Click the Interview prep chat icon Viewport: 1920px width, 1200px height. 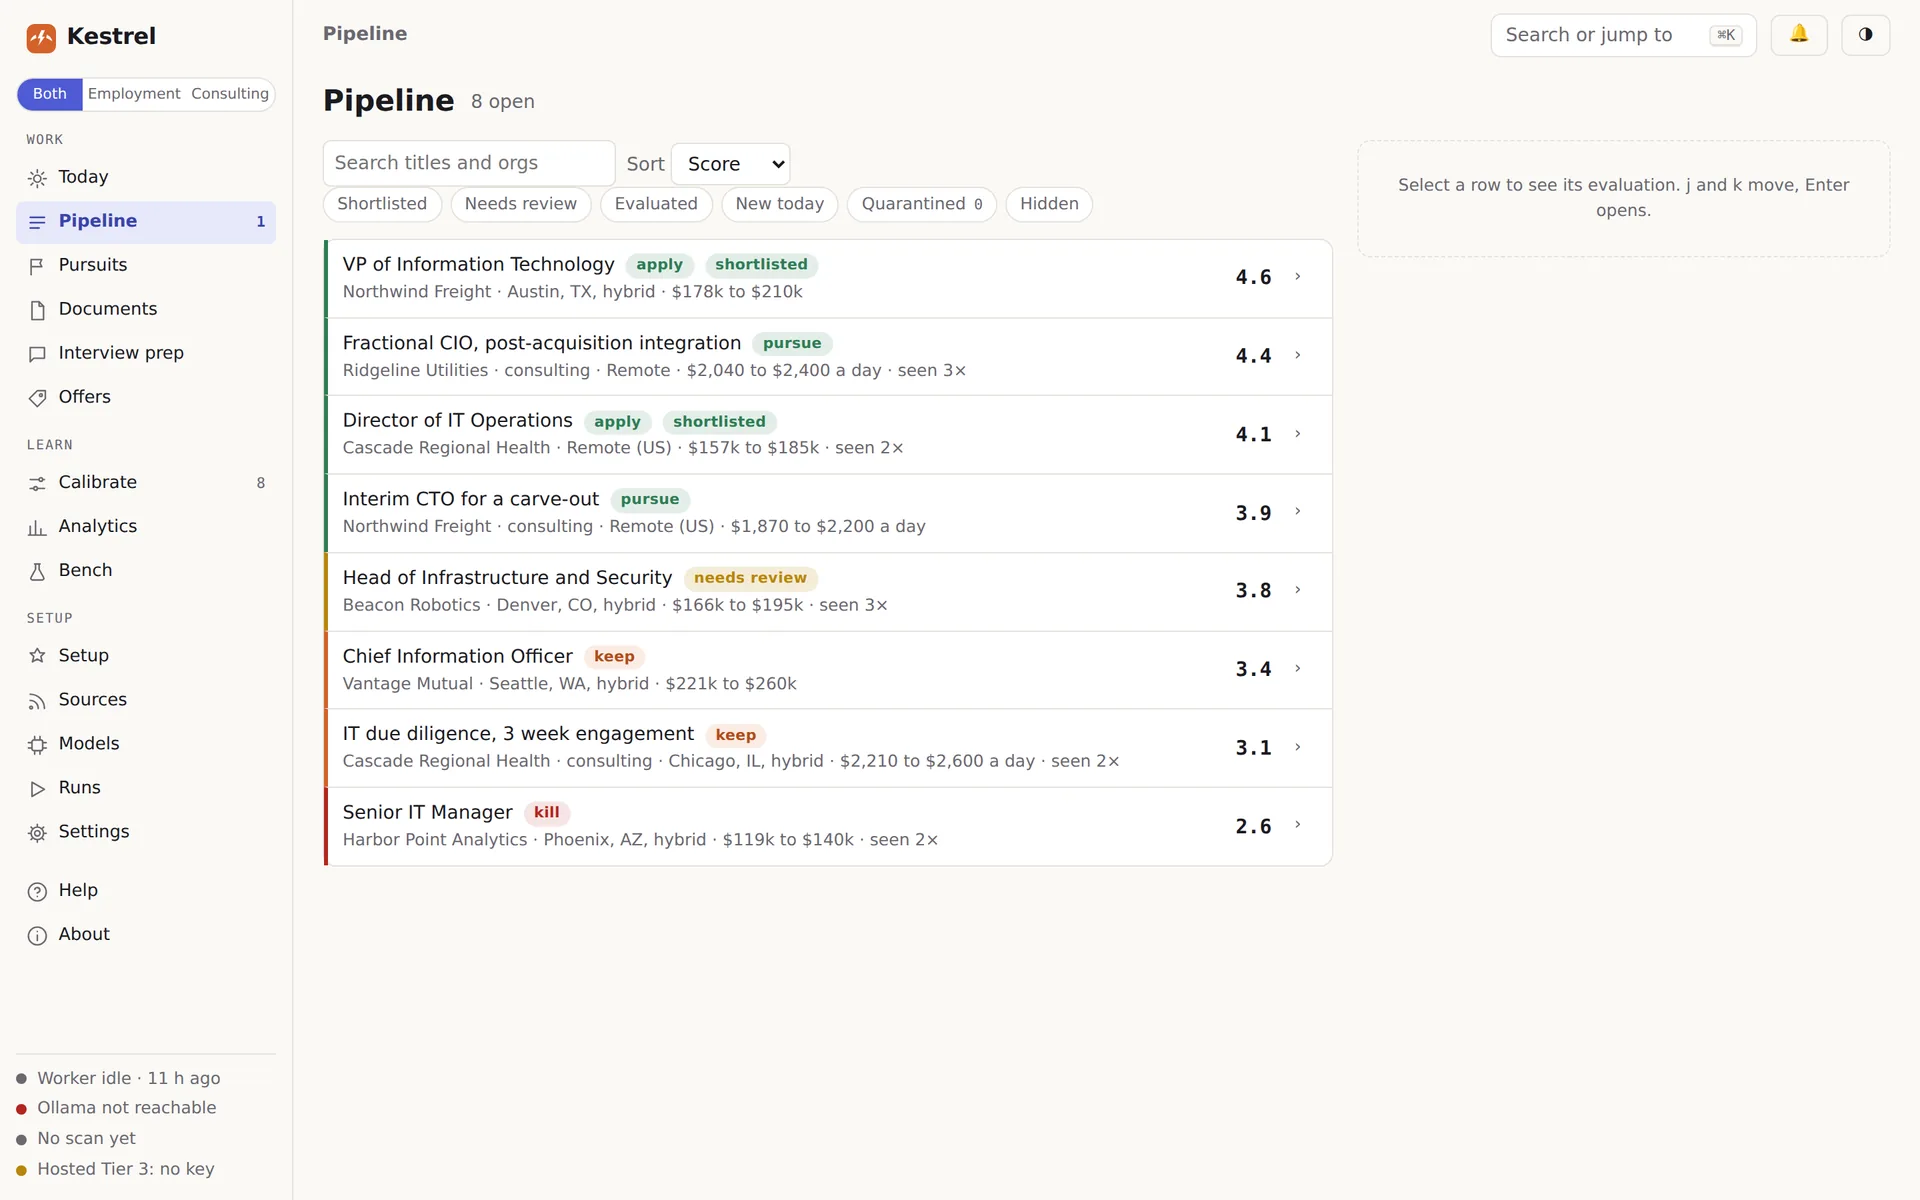point(37,354)
